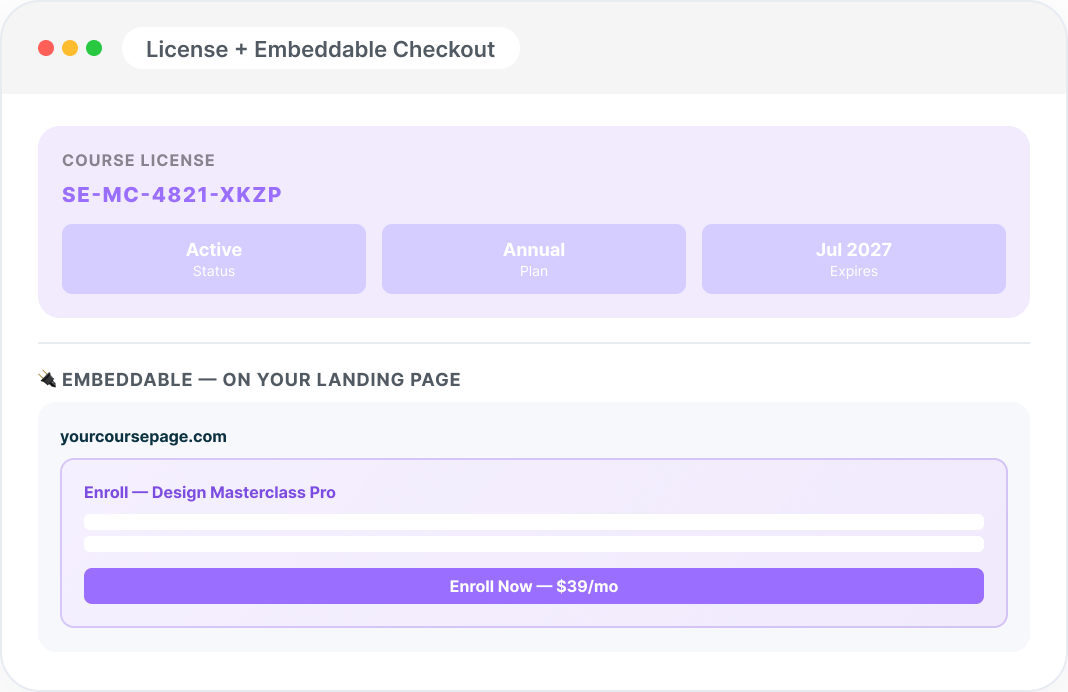
Task: Click the yellow minimize window dot
Action: 70,48
